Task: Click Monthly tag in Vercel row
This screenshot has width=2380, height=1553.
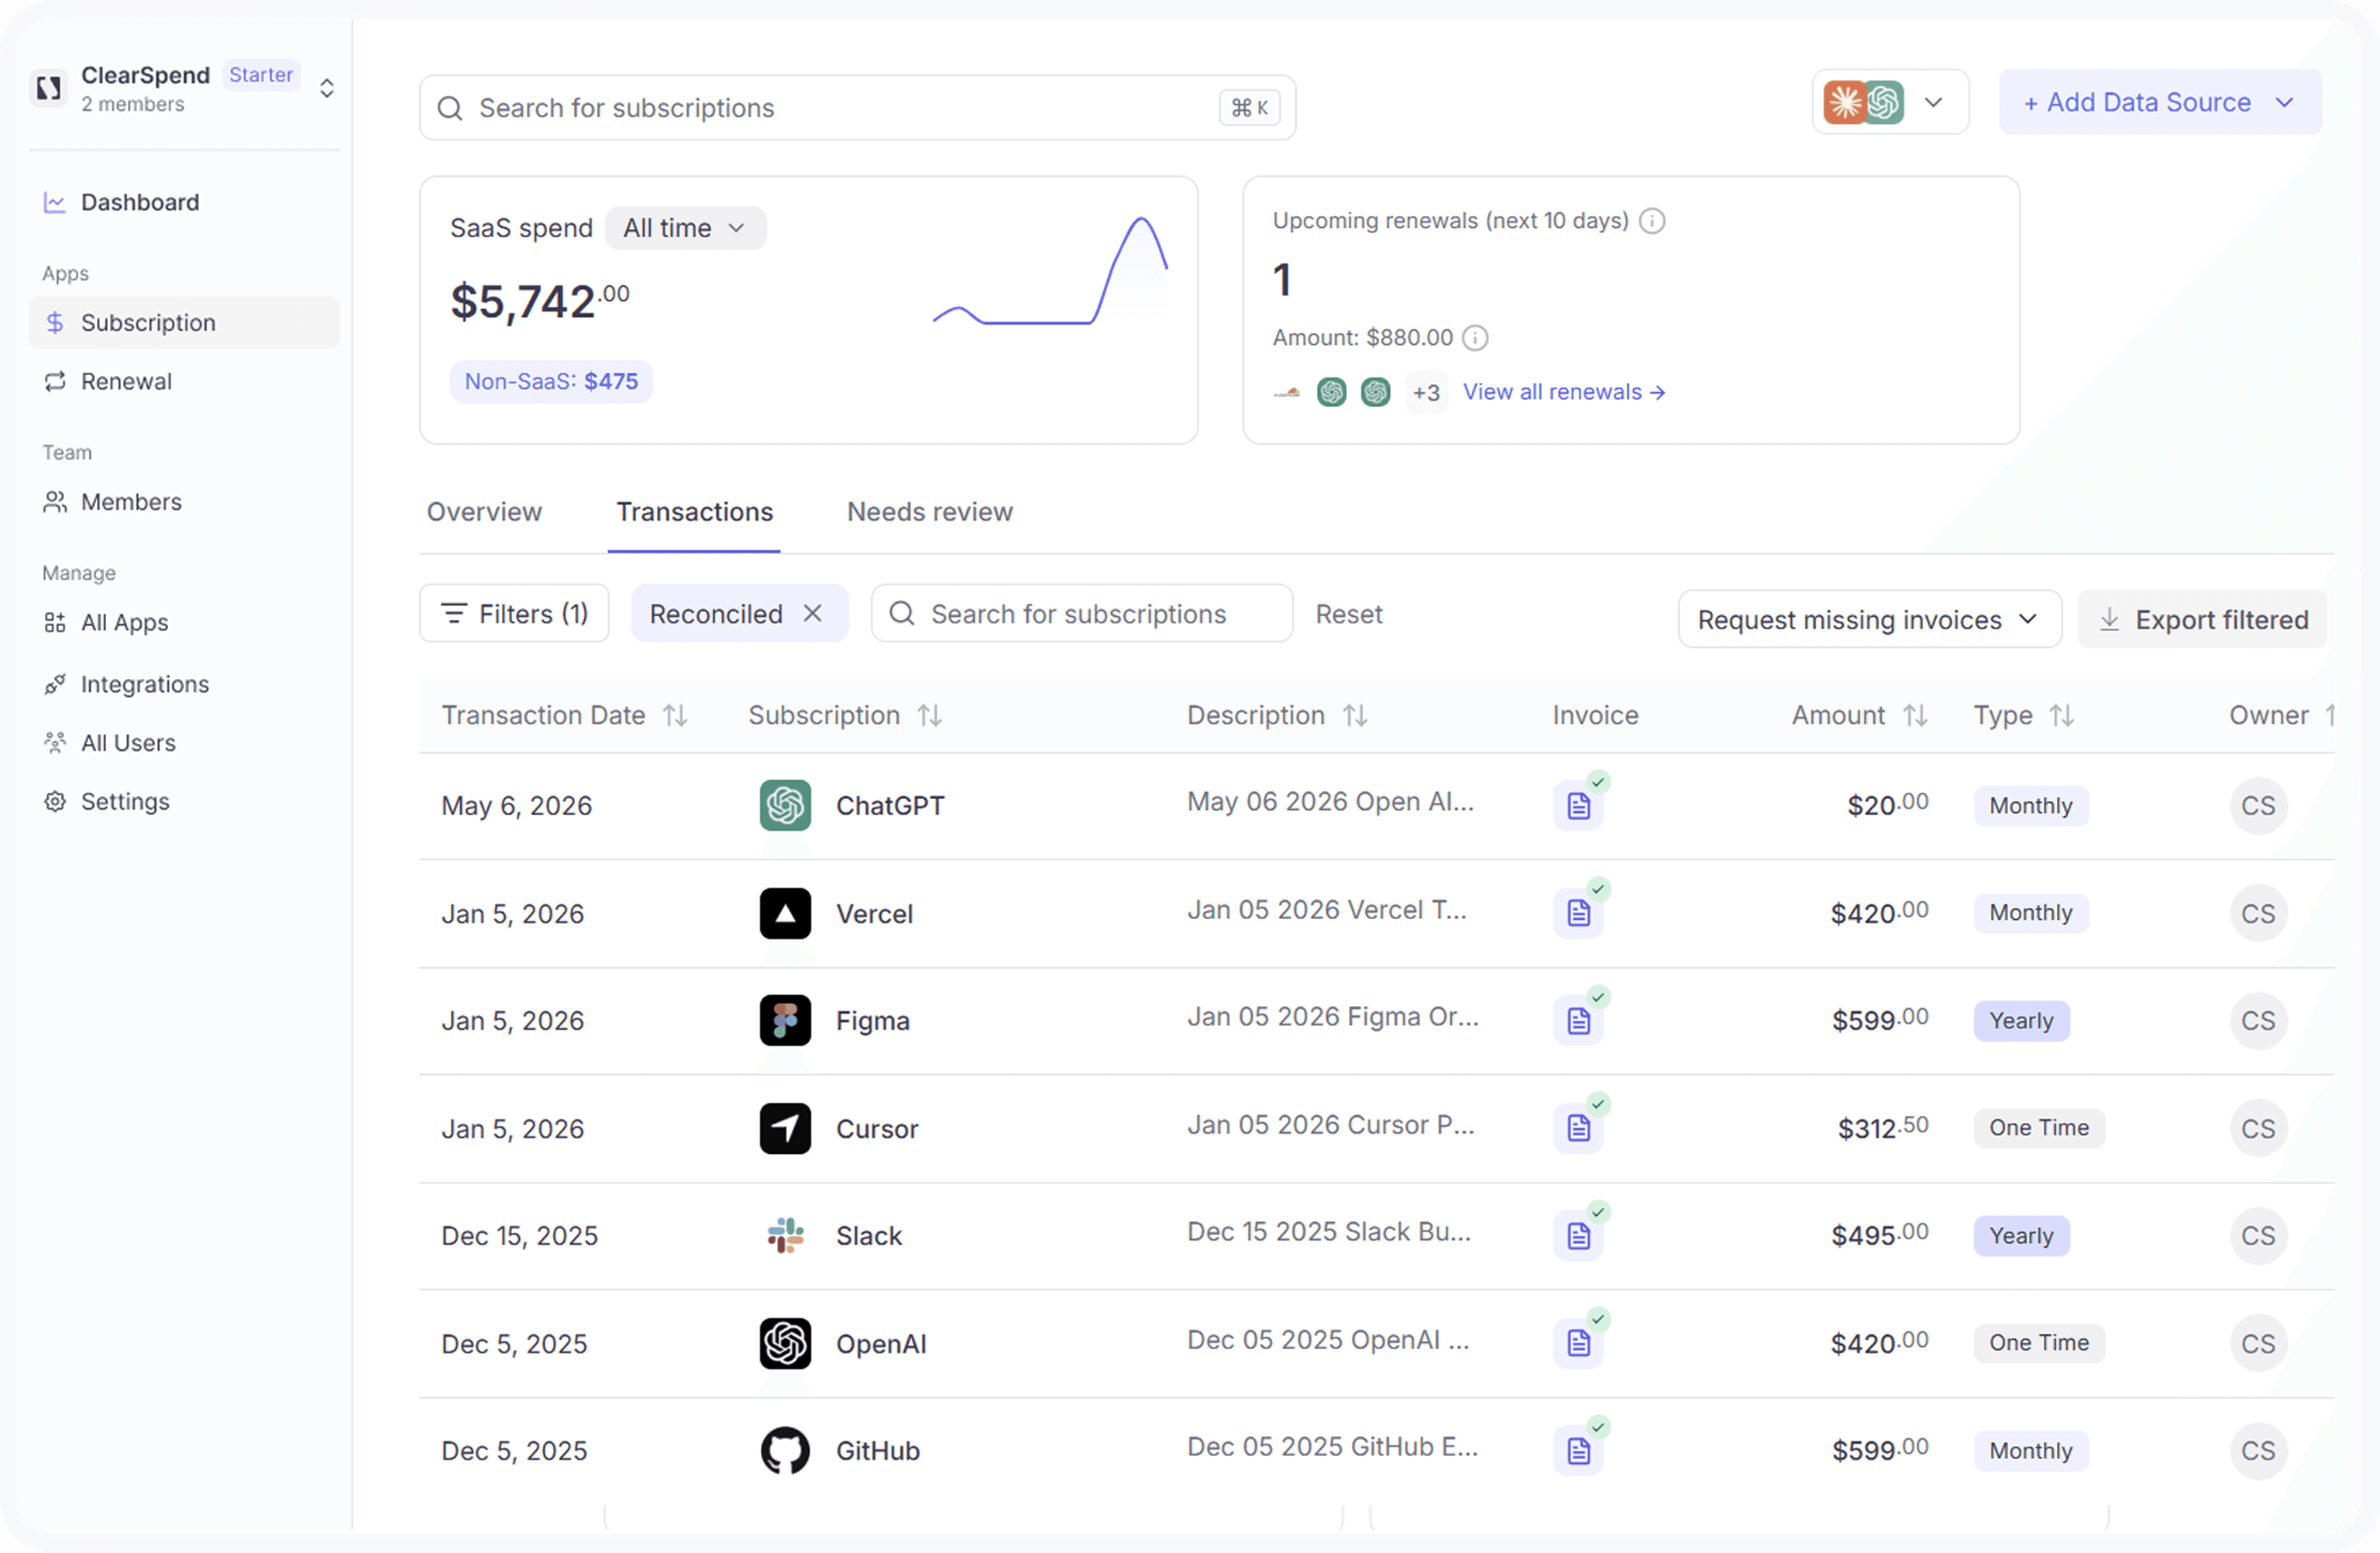Action: pyautogui.click(x=2031, y=912)
